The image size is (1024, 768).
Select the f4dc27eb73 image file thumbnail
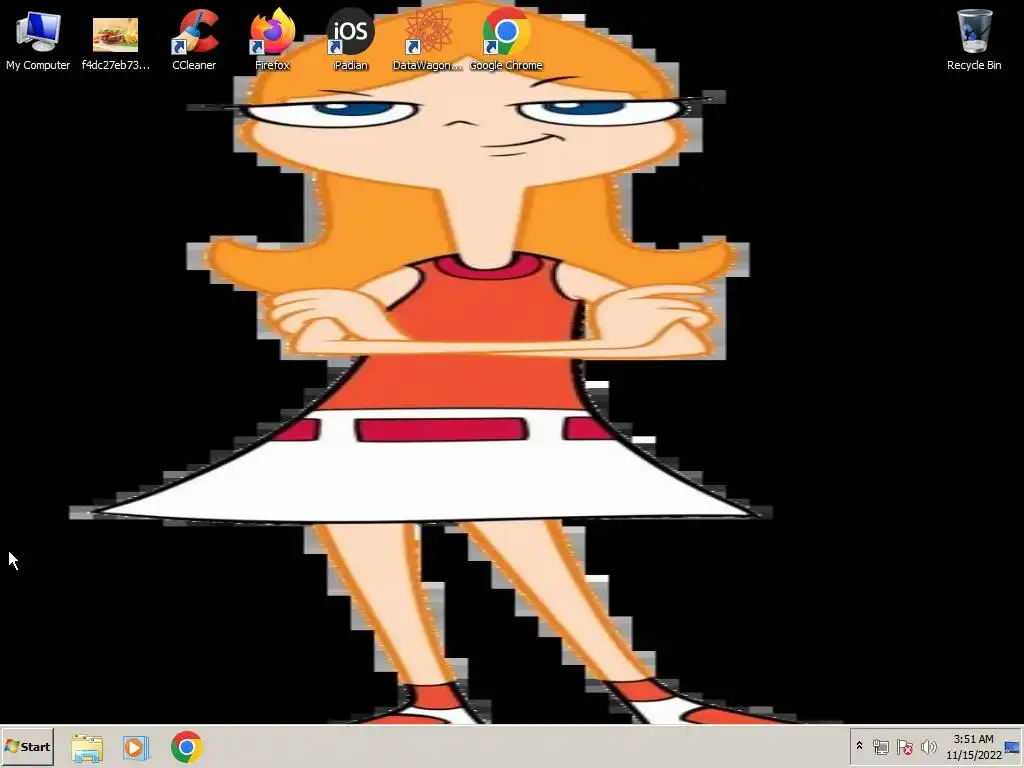(x=116, y=35)
